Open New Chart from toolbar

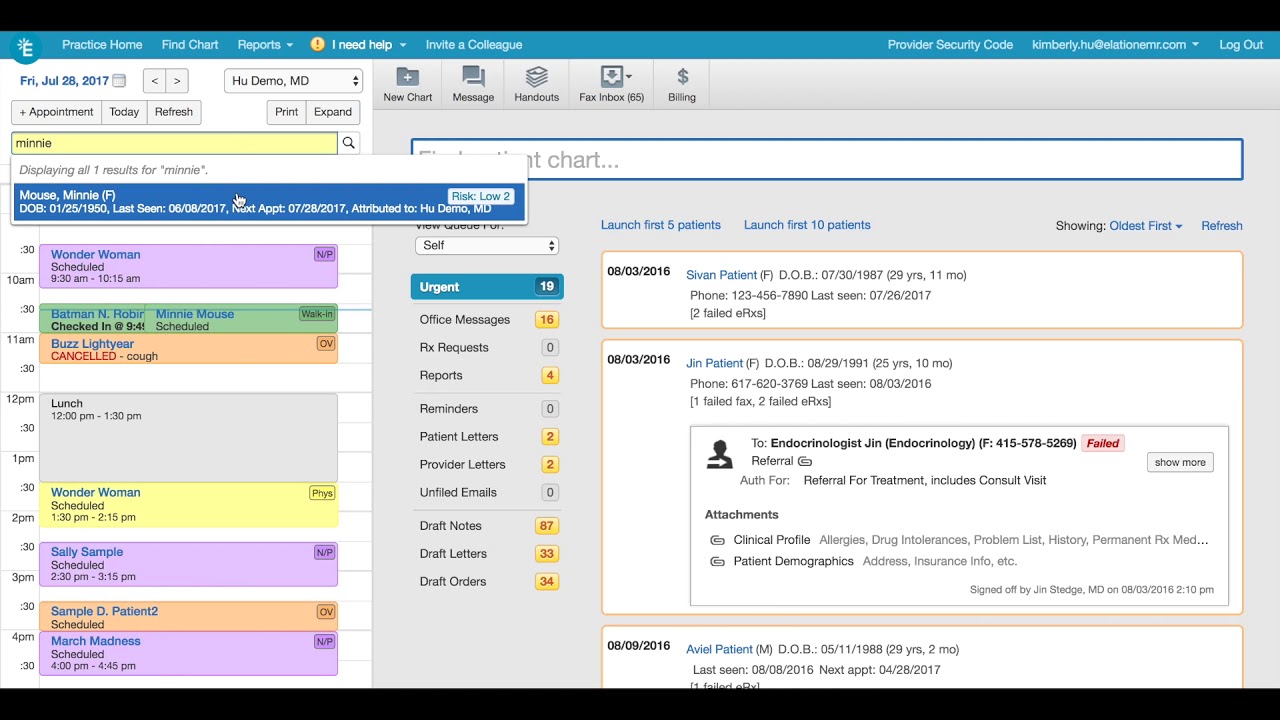coord(408,85)
